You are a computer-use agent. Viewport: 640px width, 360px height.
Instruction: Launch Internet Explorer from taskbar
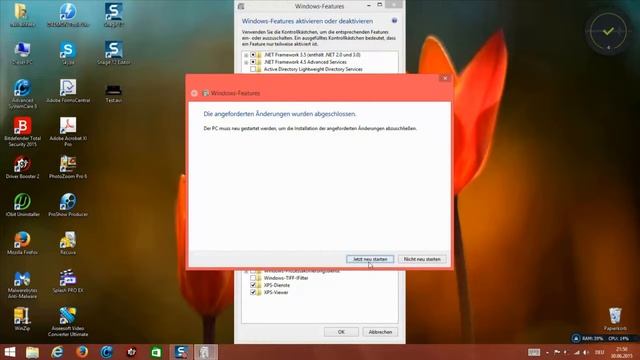[57, 352]
